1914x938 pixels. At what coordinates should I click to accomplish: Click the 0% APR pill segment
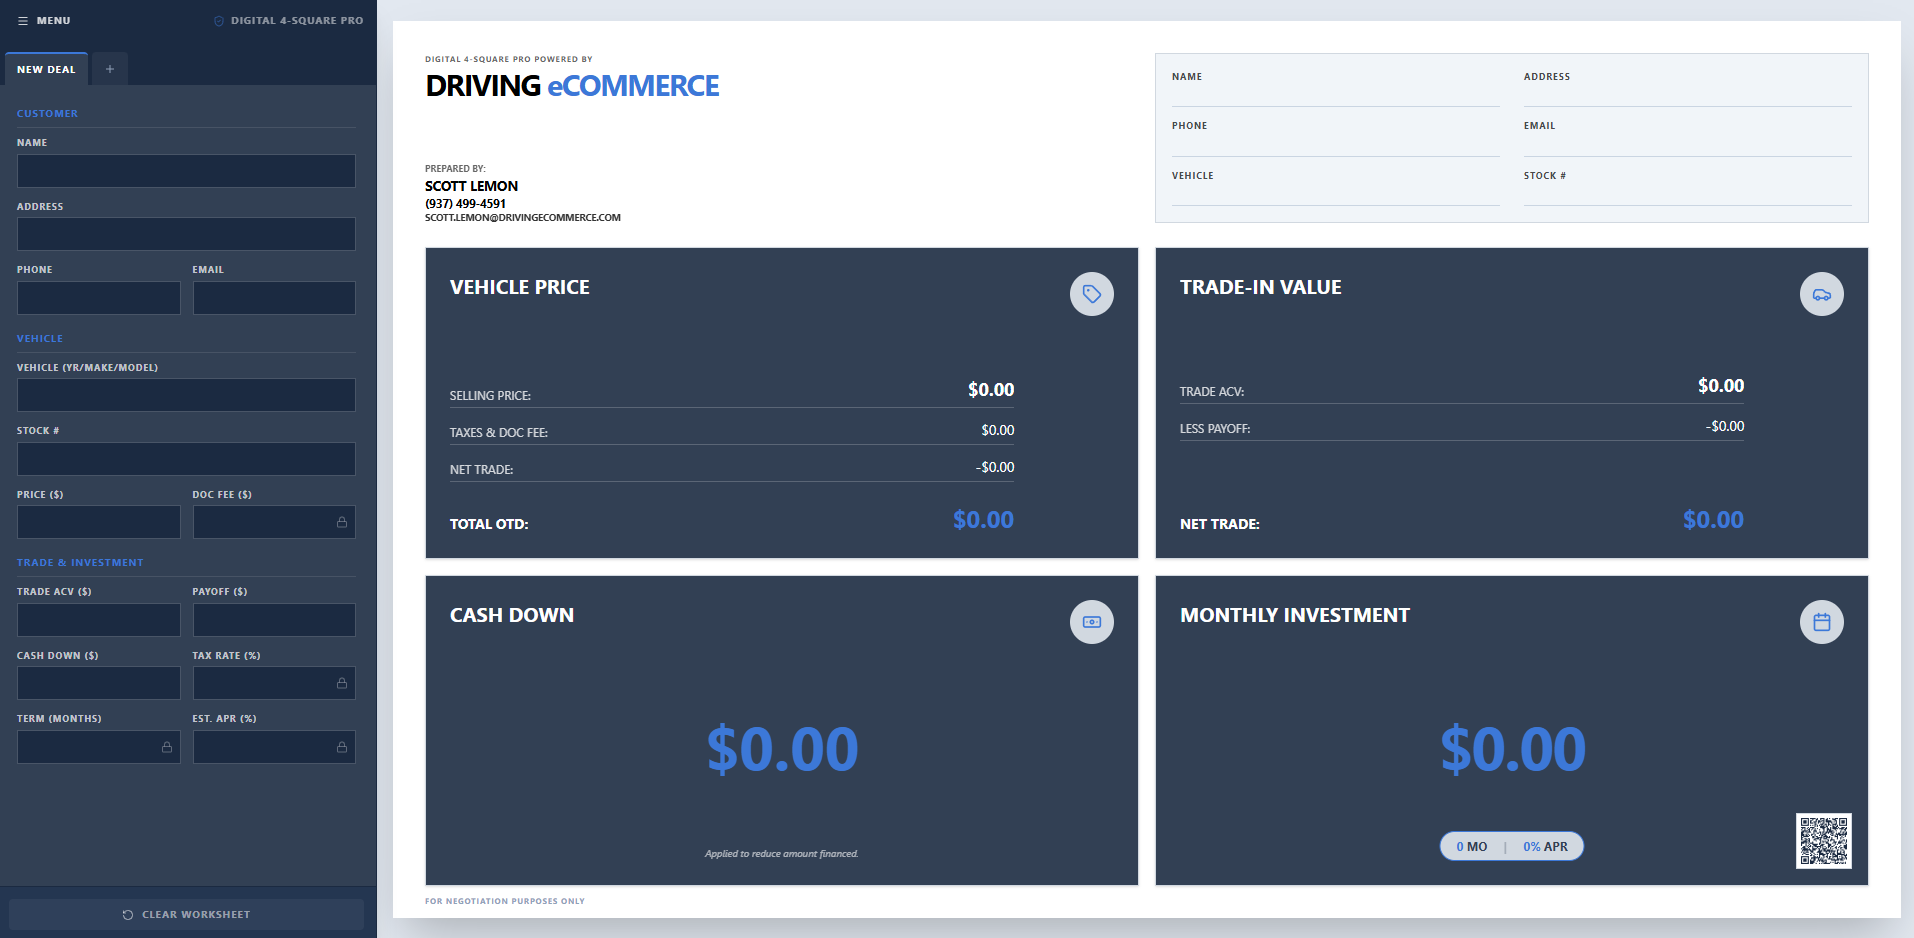click(x=1545, y=846)
